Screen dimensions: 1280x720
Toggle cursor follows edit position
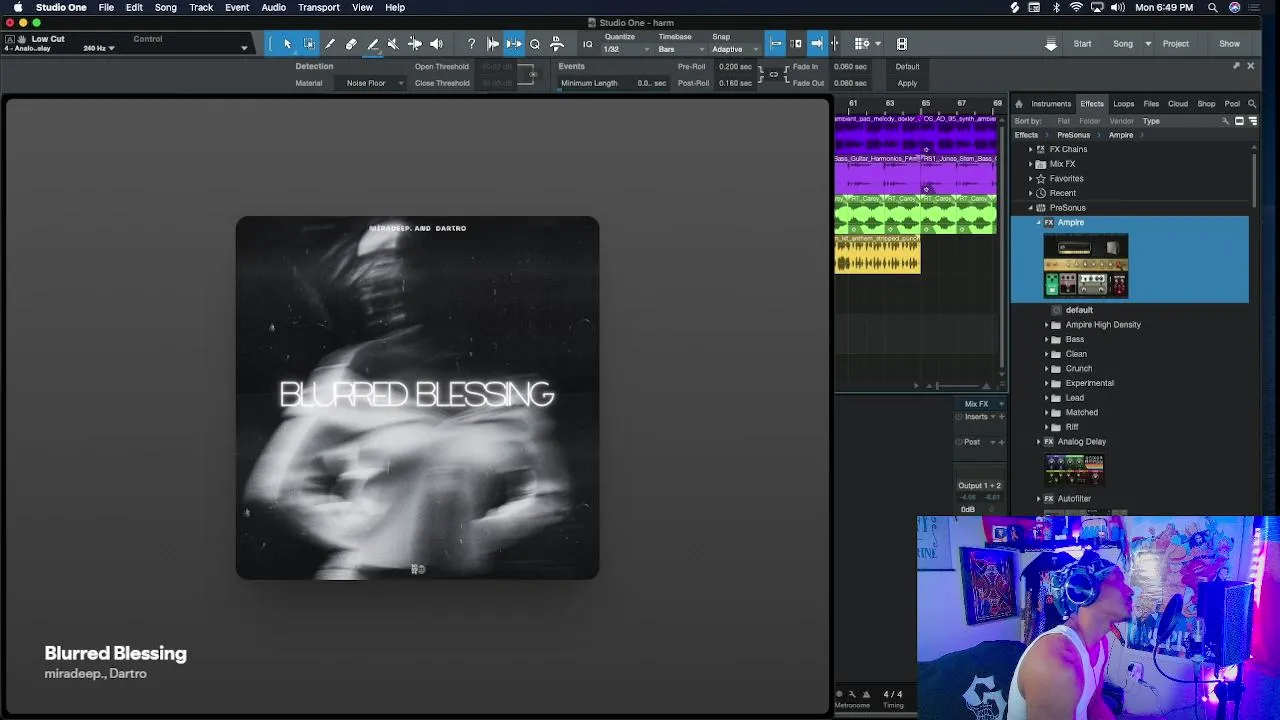coord(835,44)
